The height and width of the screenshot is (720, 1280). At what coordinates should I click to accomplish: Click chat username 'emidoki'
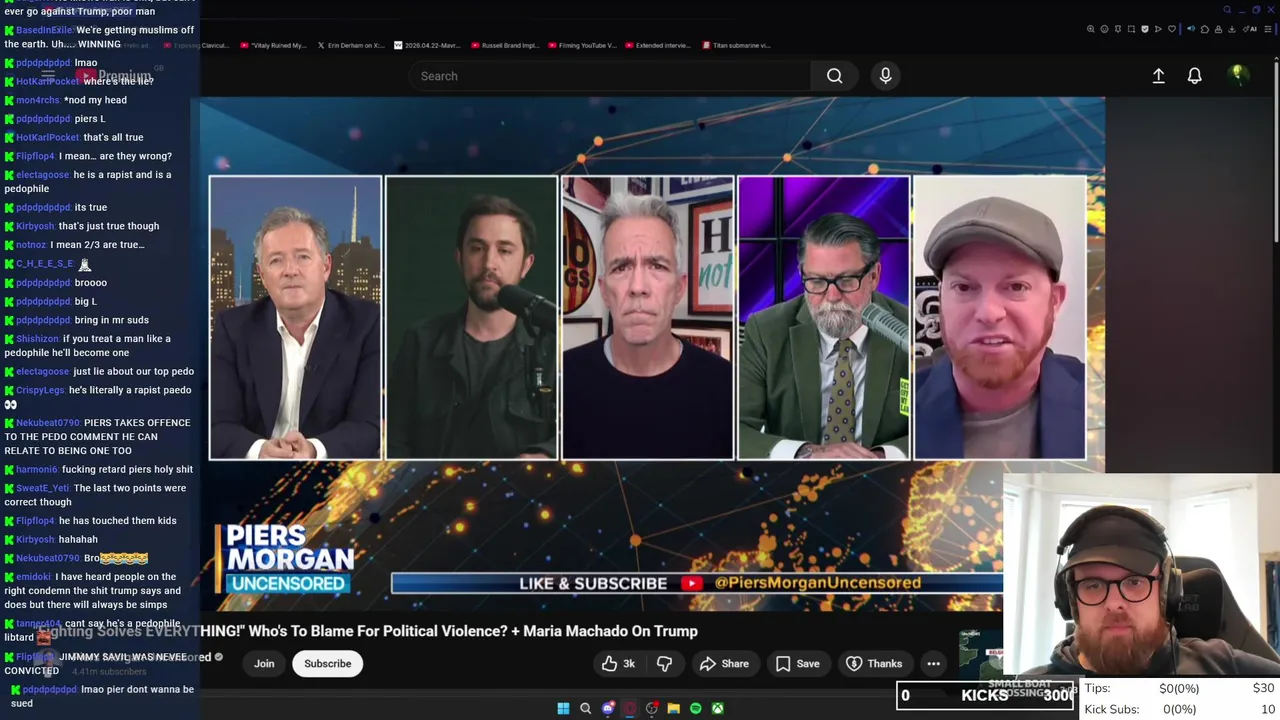pyautogui.click(x=33, y=577)
